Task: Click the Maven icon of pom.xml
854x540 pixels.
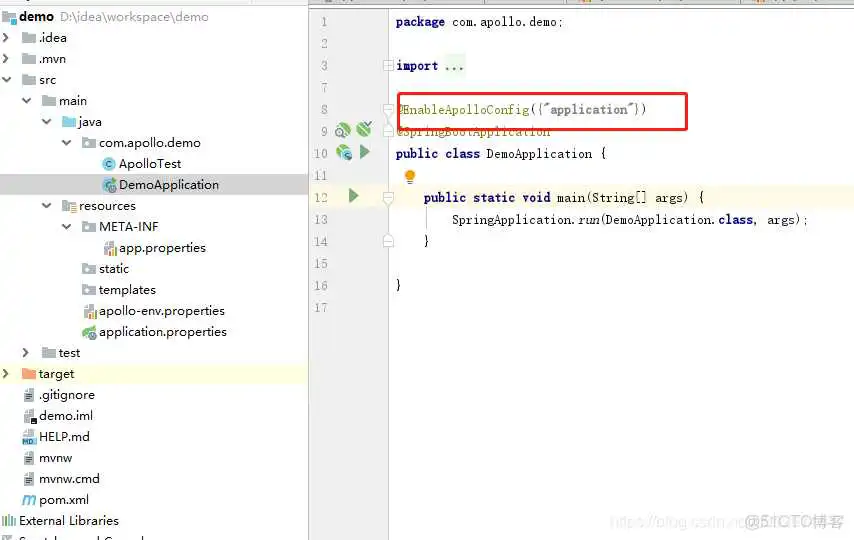Action: tap(29, 499)
